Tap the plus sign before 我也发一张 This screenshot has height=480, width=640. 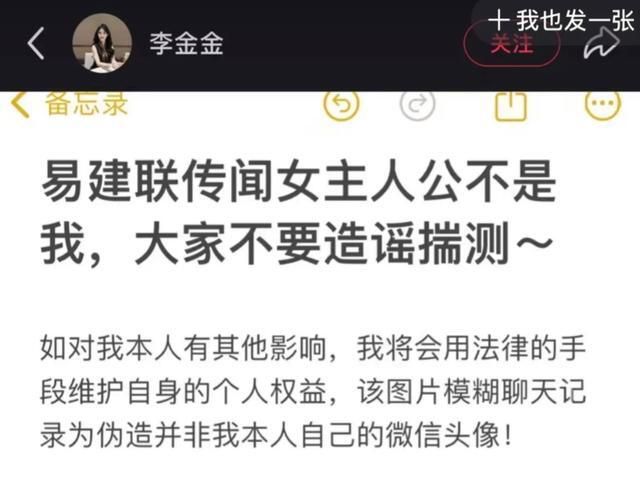point(499,21)
